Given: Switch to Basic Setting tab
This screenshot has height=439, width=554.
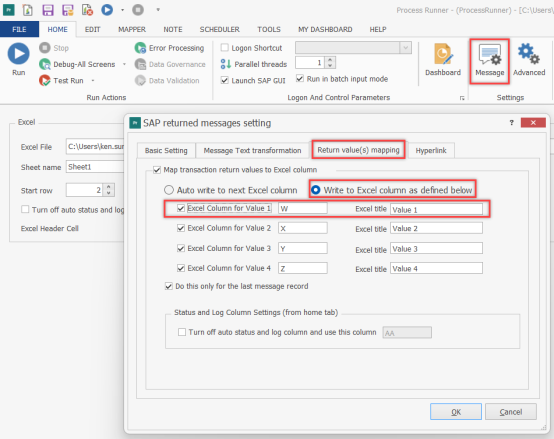Looking at the screenshot, I should pyautogui.click(x=166, y=151).
